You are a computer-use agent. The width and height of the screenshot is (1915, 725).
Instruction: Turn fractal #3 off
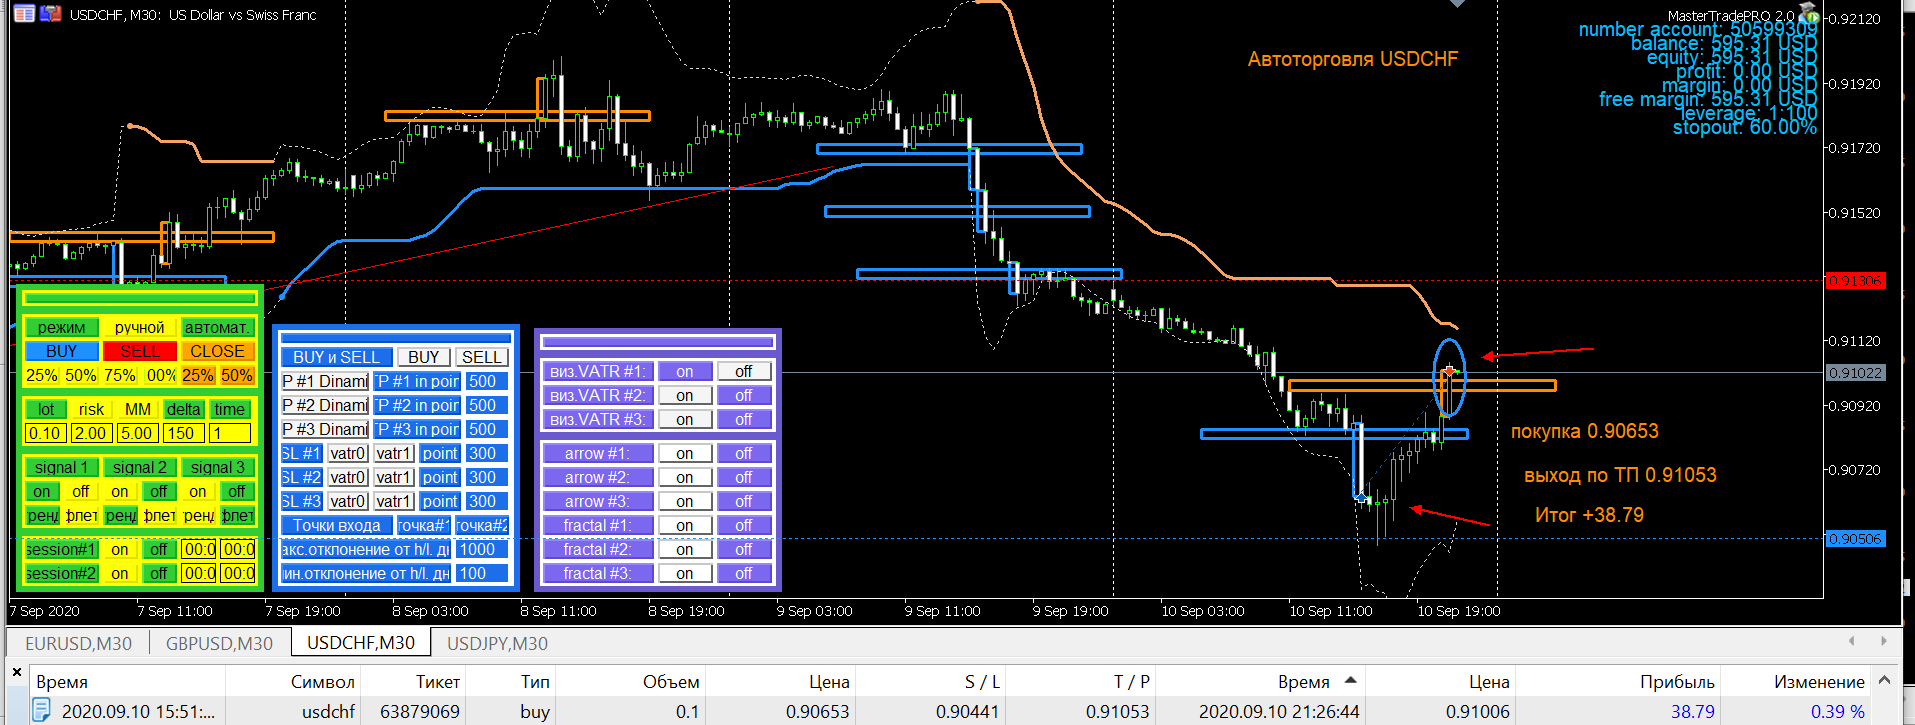tap(744, 573)
